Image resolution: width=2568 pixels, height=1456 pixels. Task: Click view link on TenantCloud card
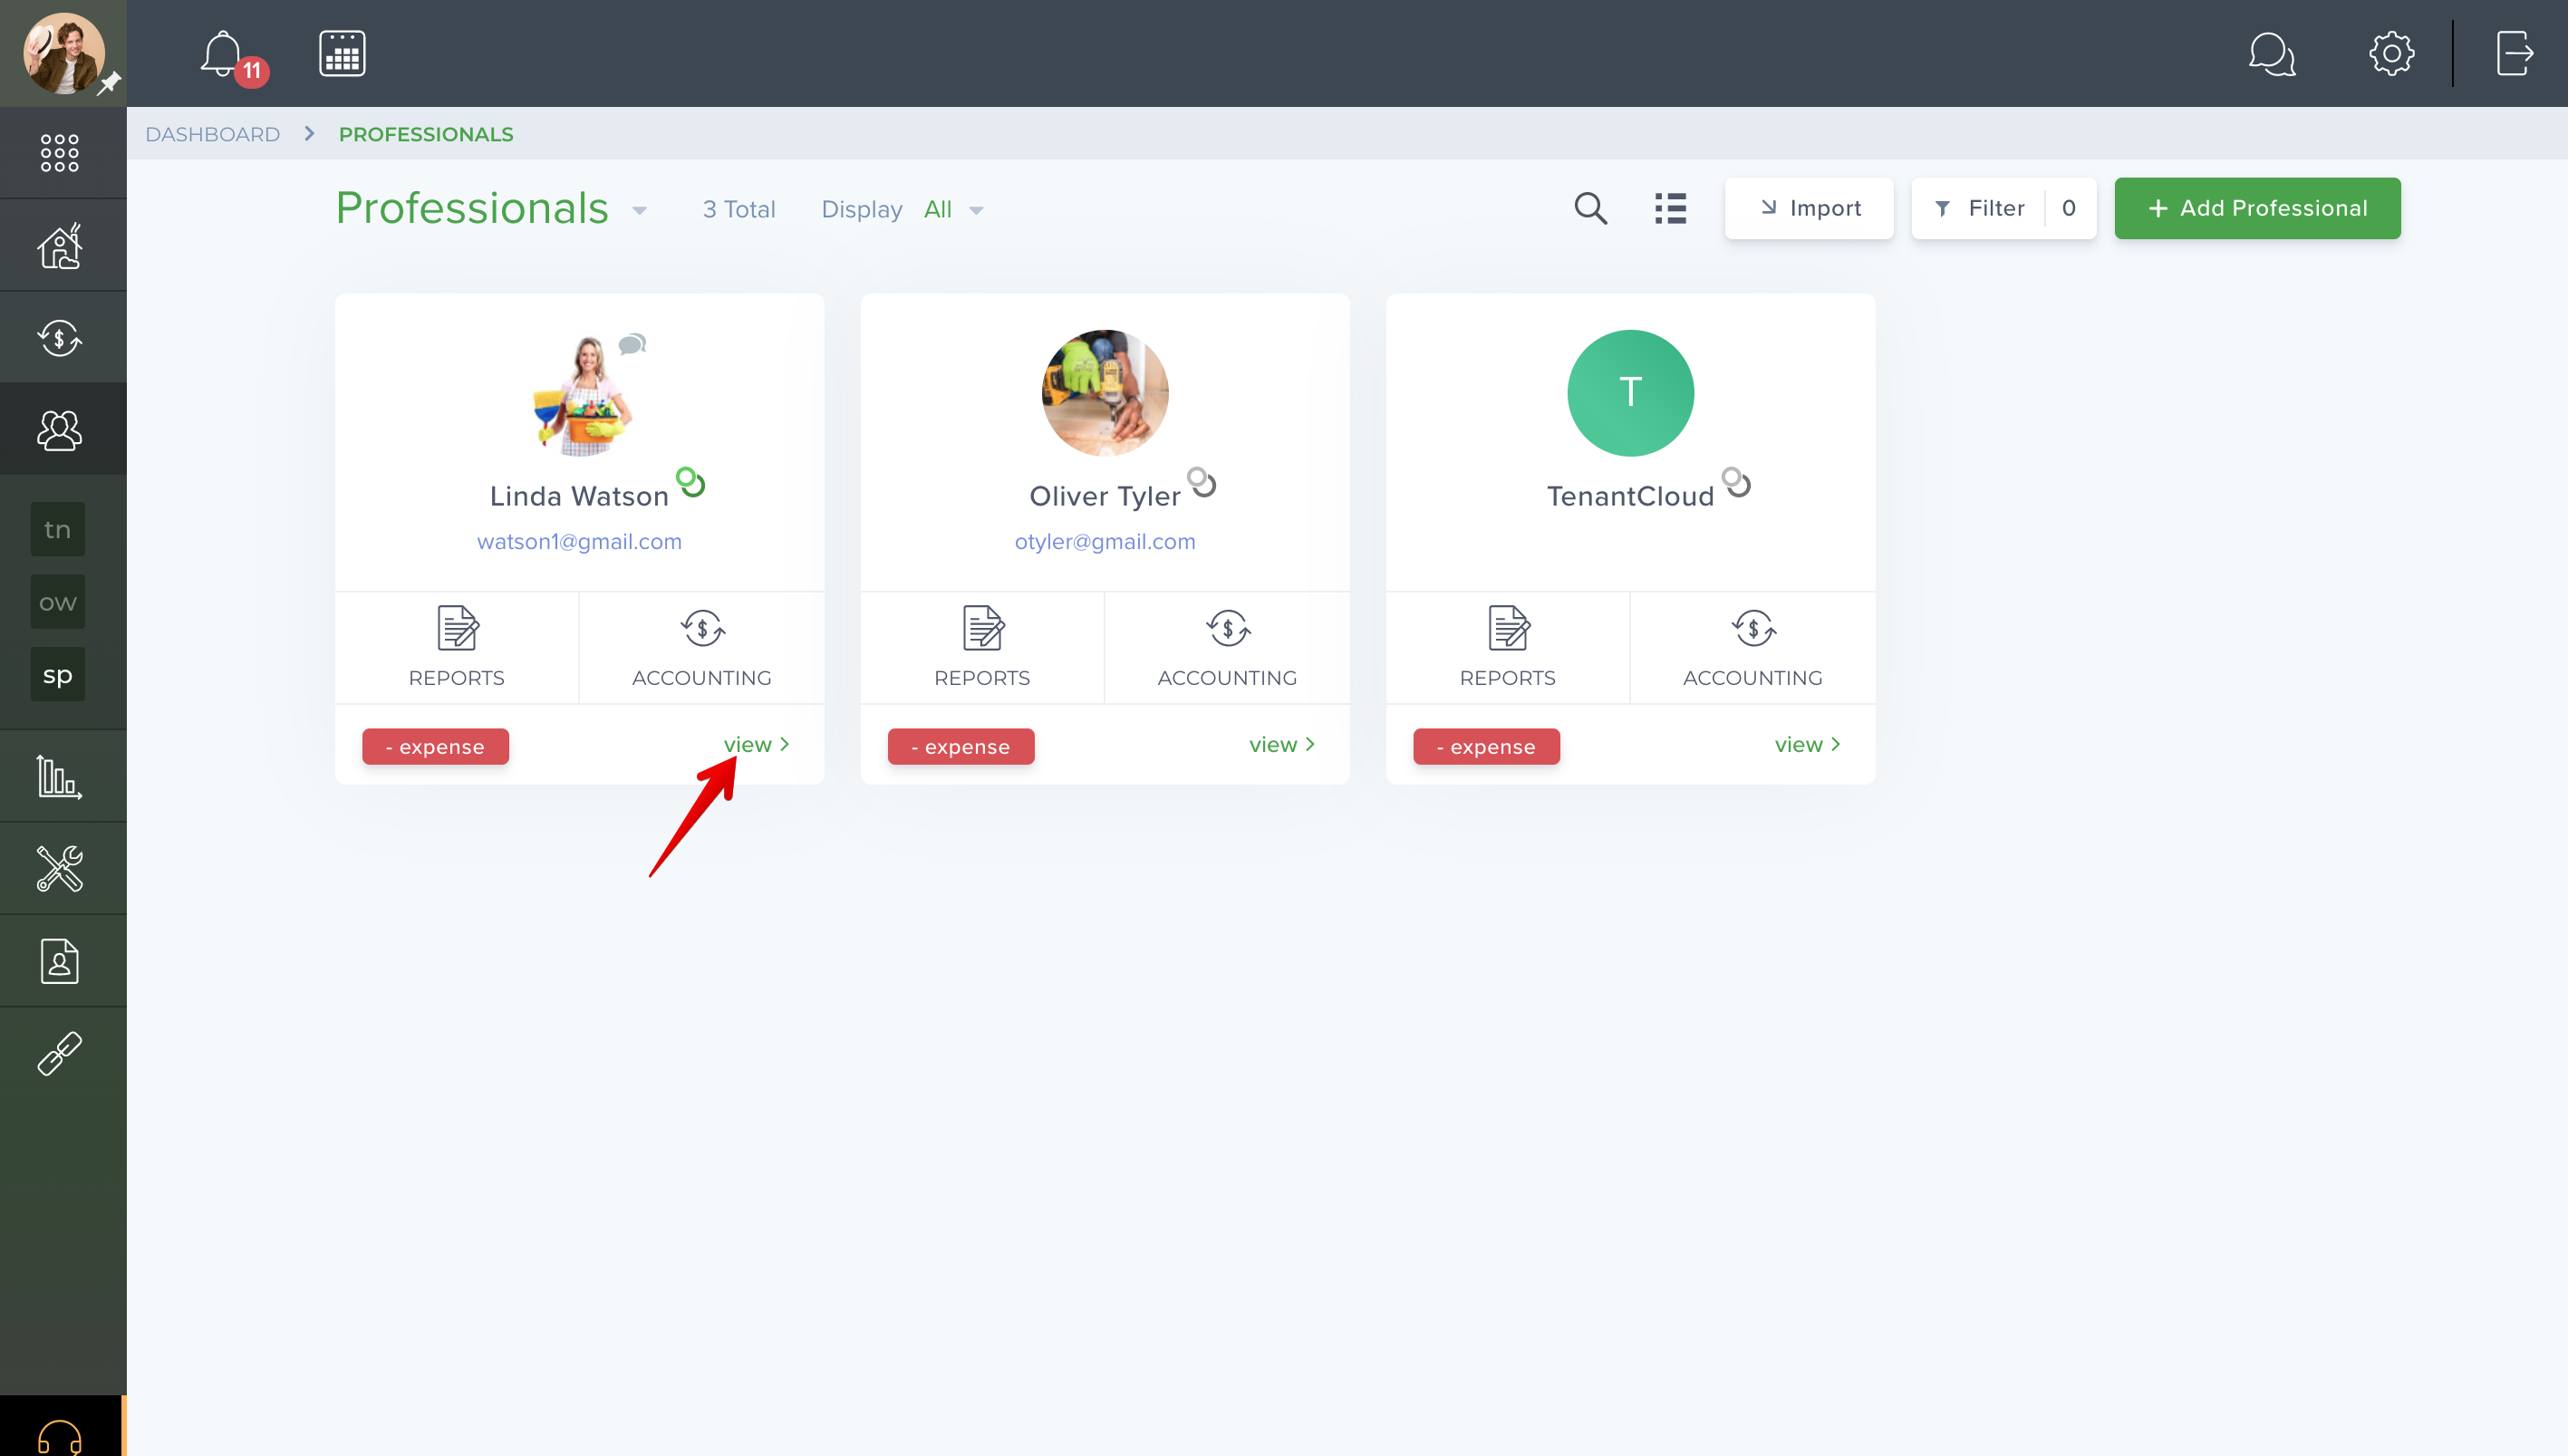pyautogui.click(x=1808, y=744)
